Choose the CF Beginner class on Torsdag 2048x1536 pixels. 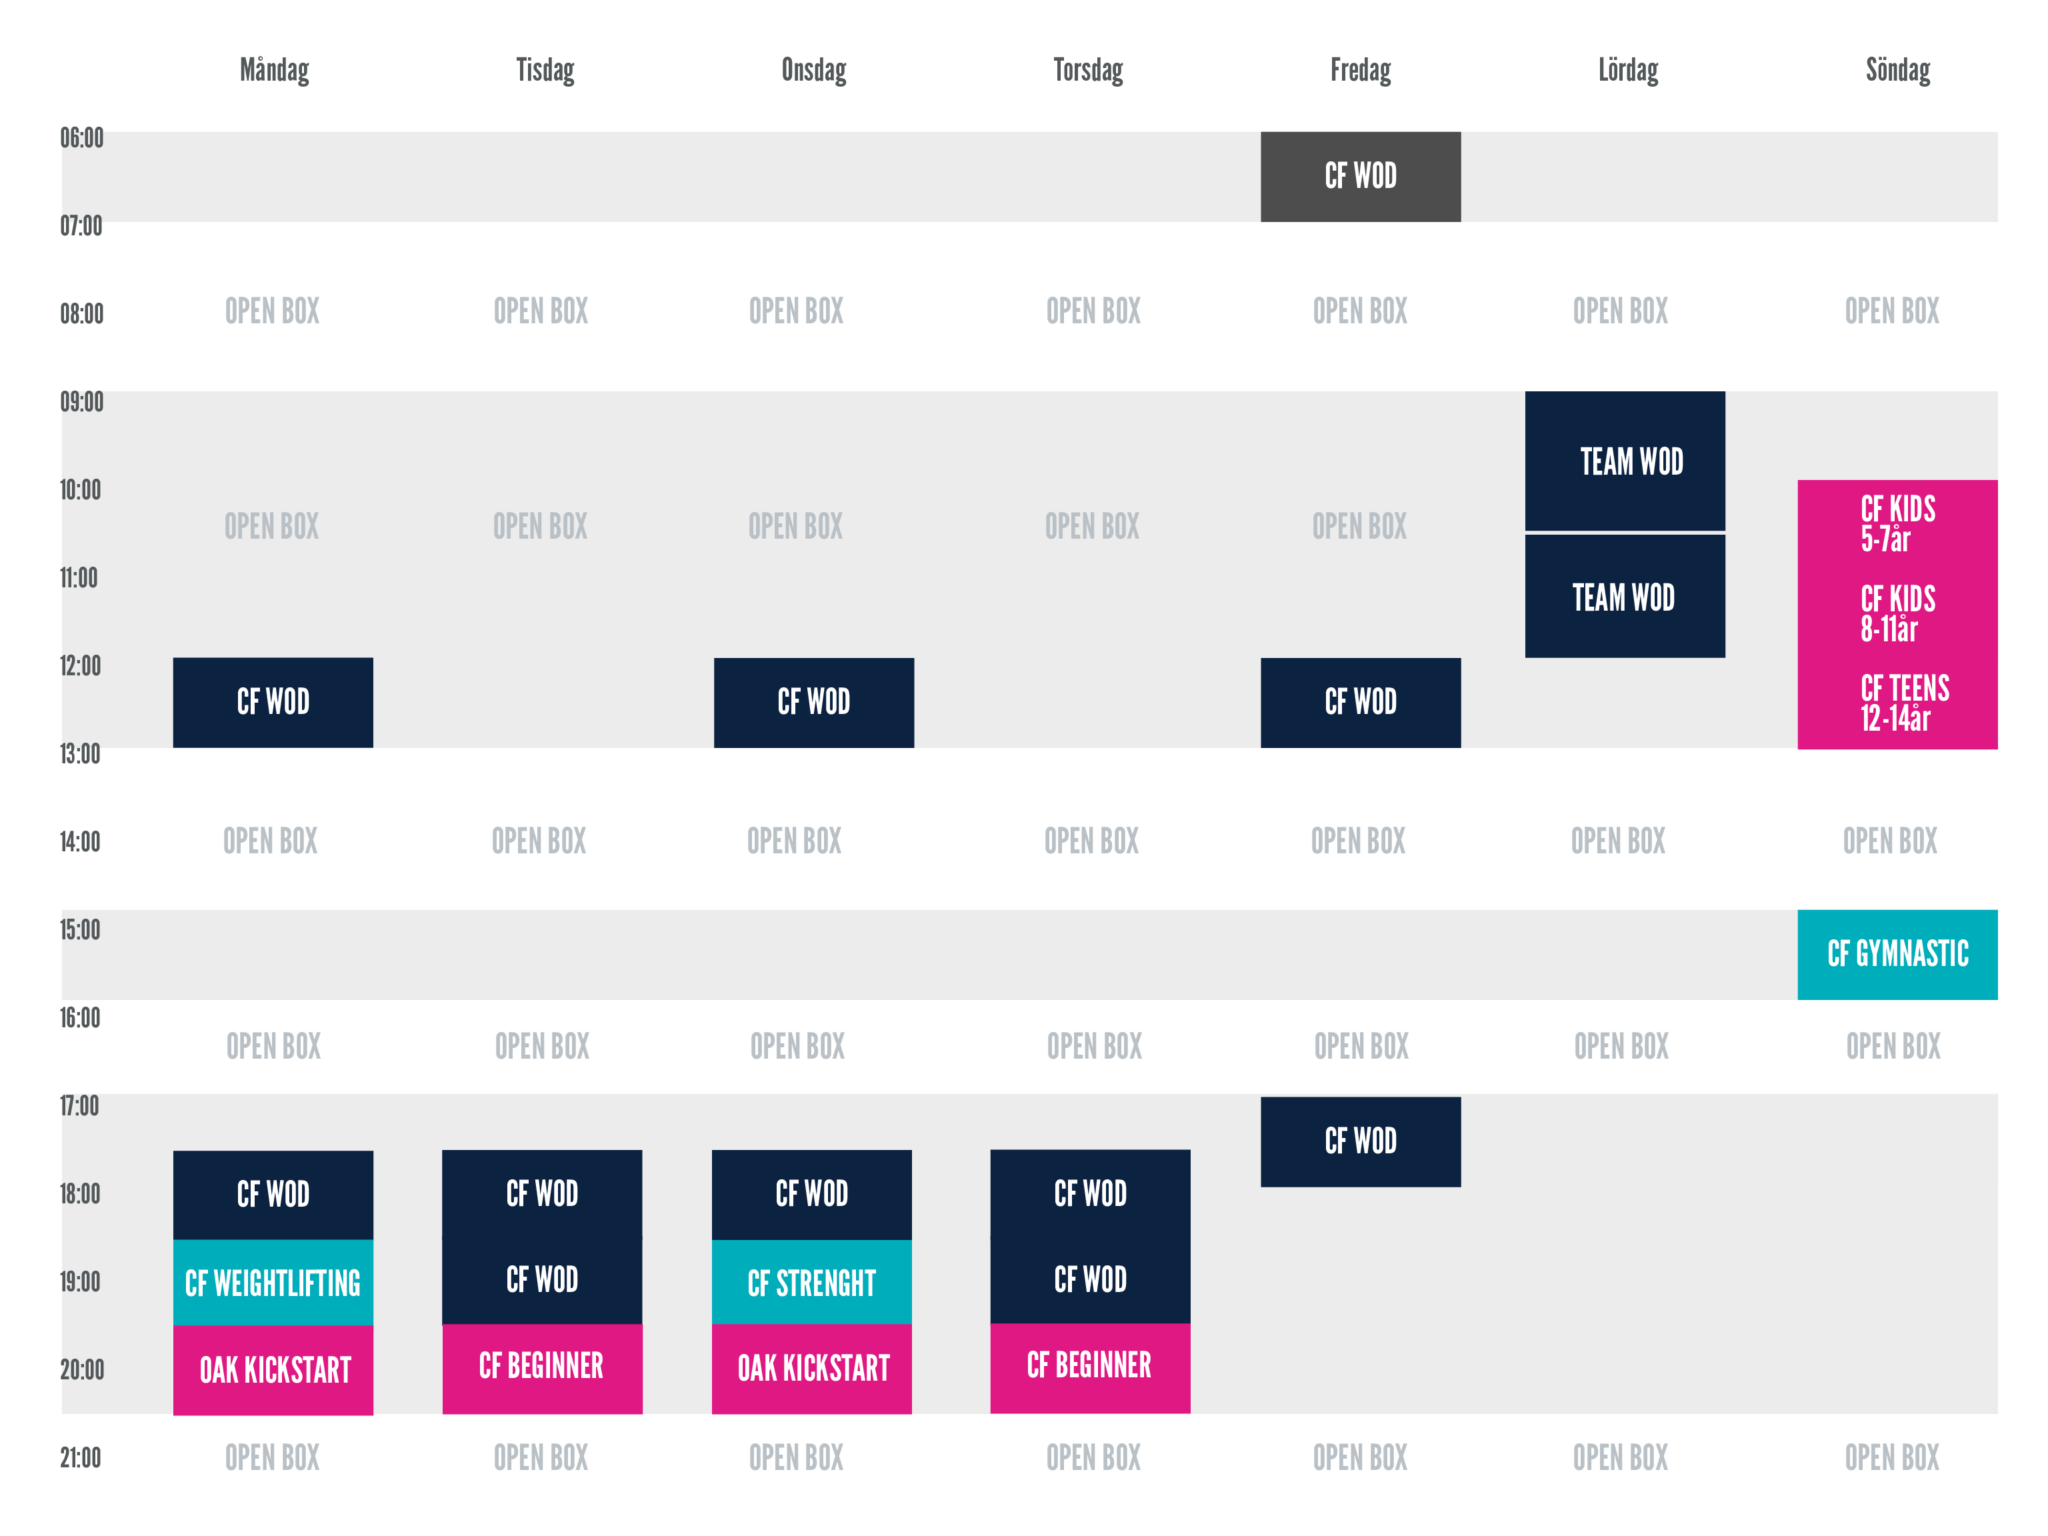(1090, 1368)
